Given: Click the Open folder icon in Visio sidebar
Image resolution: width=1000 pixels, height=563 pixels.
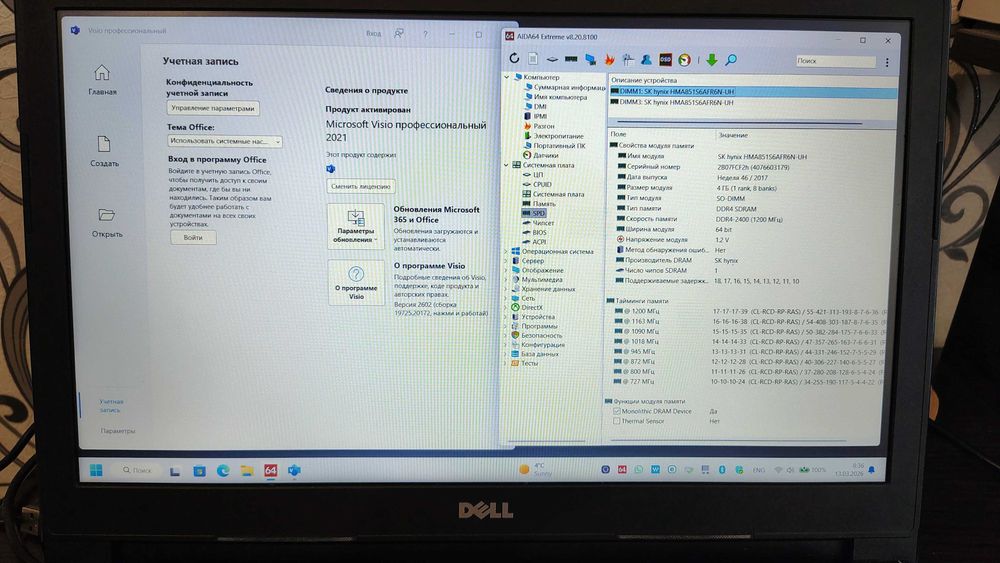Looking at the screenshot, I should 107,215.
